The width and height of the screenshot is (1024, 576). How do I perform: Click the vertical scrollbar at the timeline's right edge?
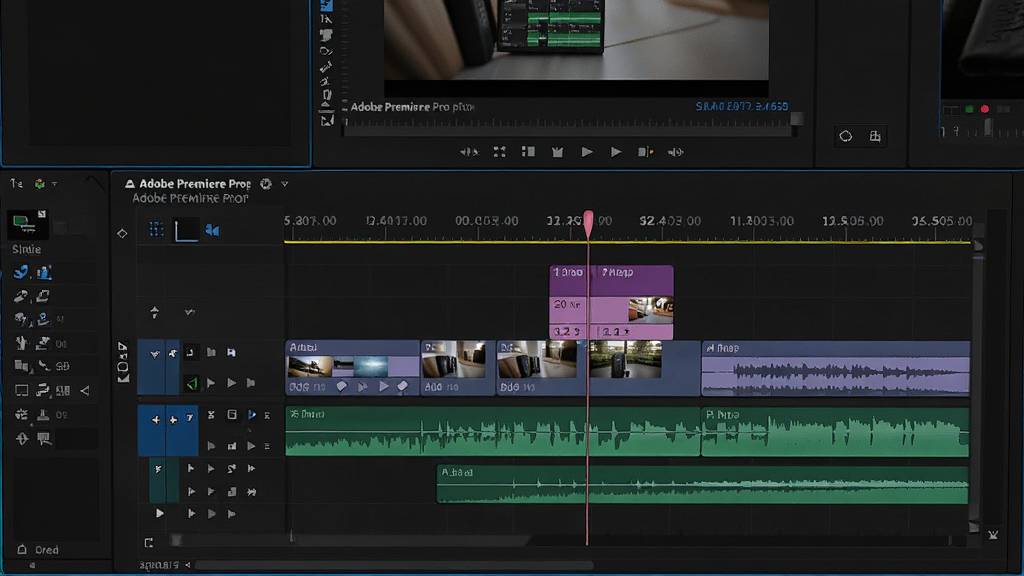pyautogui.click(x=978, y=379)
